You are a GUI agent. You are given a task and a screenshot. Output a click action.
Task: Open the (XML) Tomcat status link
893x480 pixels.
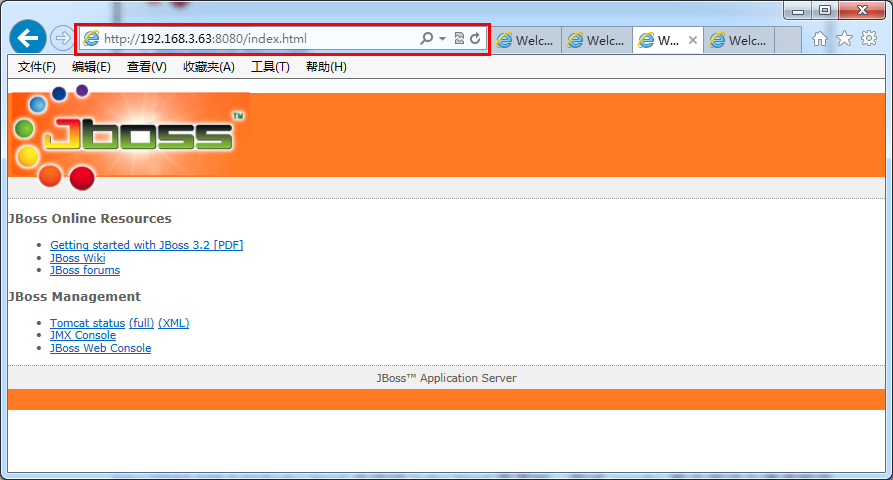[x=174, y=323]
